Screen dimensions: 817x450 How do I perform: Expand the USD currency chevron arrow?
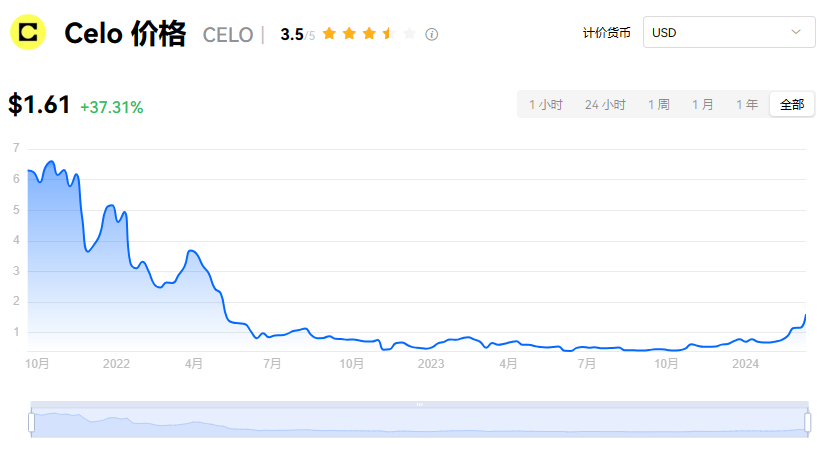[796, 32]
